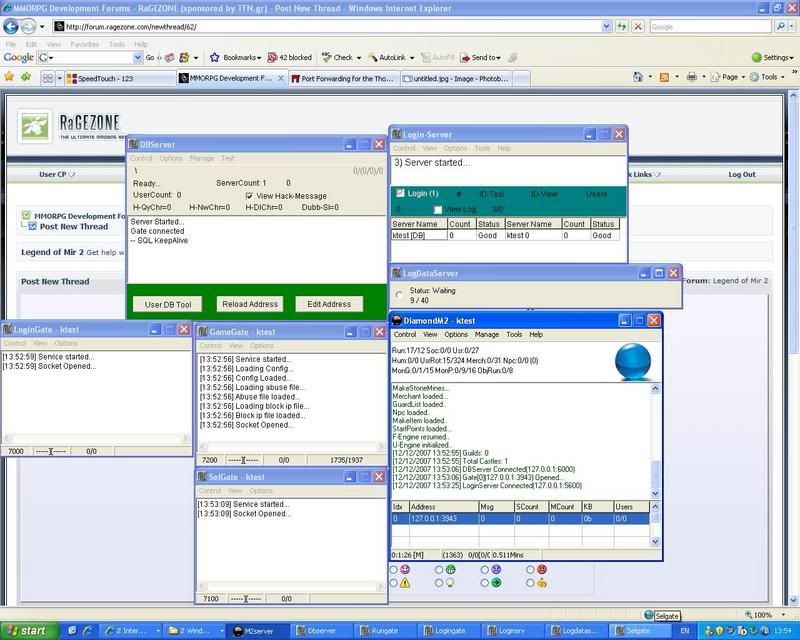Image resolution: width=800 pixels, height=640 pixels.
Task: Click the browser Refresh button
Action: click(619, 27)
